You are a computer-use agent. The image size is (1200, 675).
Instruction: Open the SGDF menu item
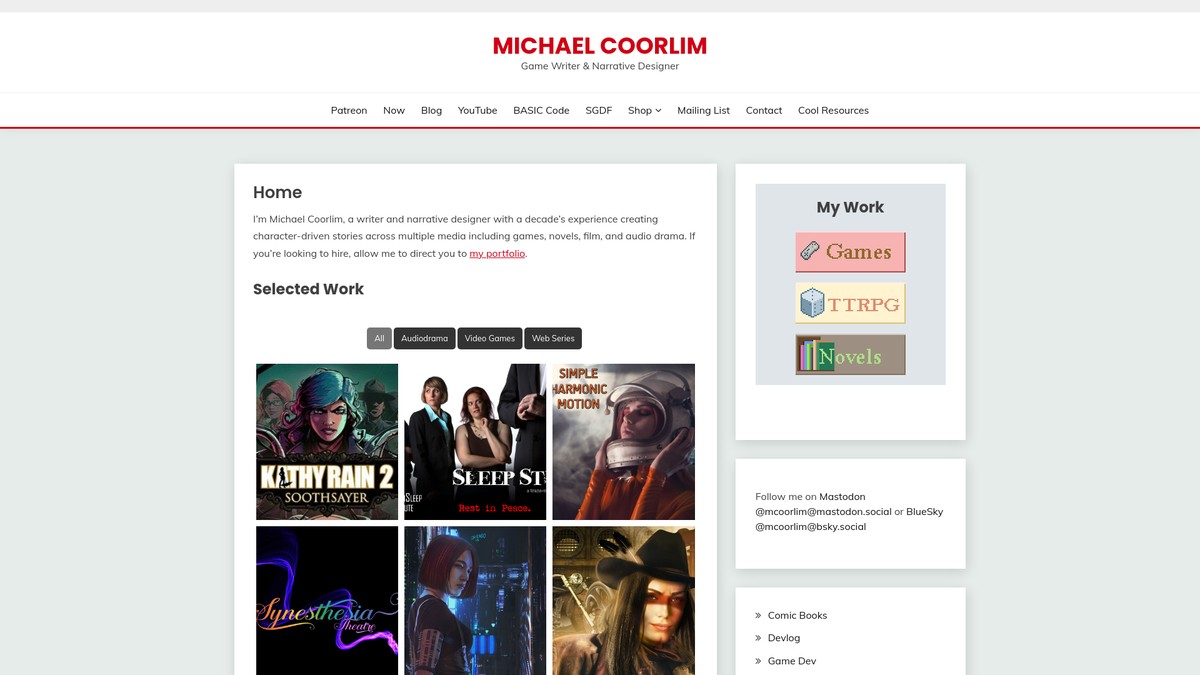[598, 111]
